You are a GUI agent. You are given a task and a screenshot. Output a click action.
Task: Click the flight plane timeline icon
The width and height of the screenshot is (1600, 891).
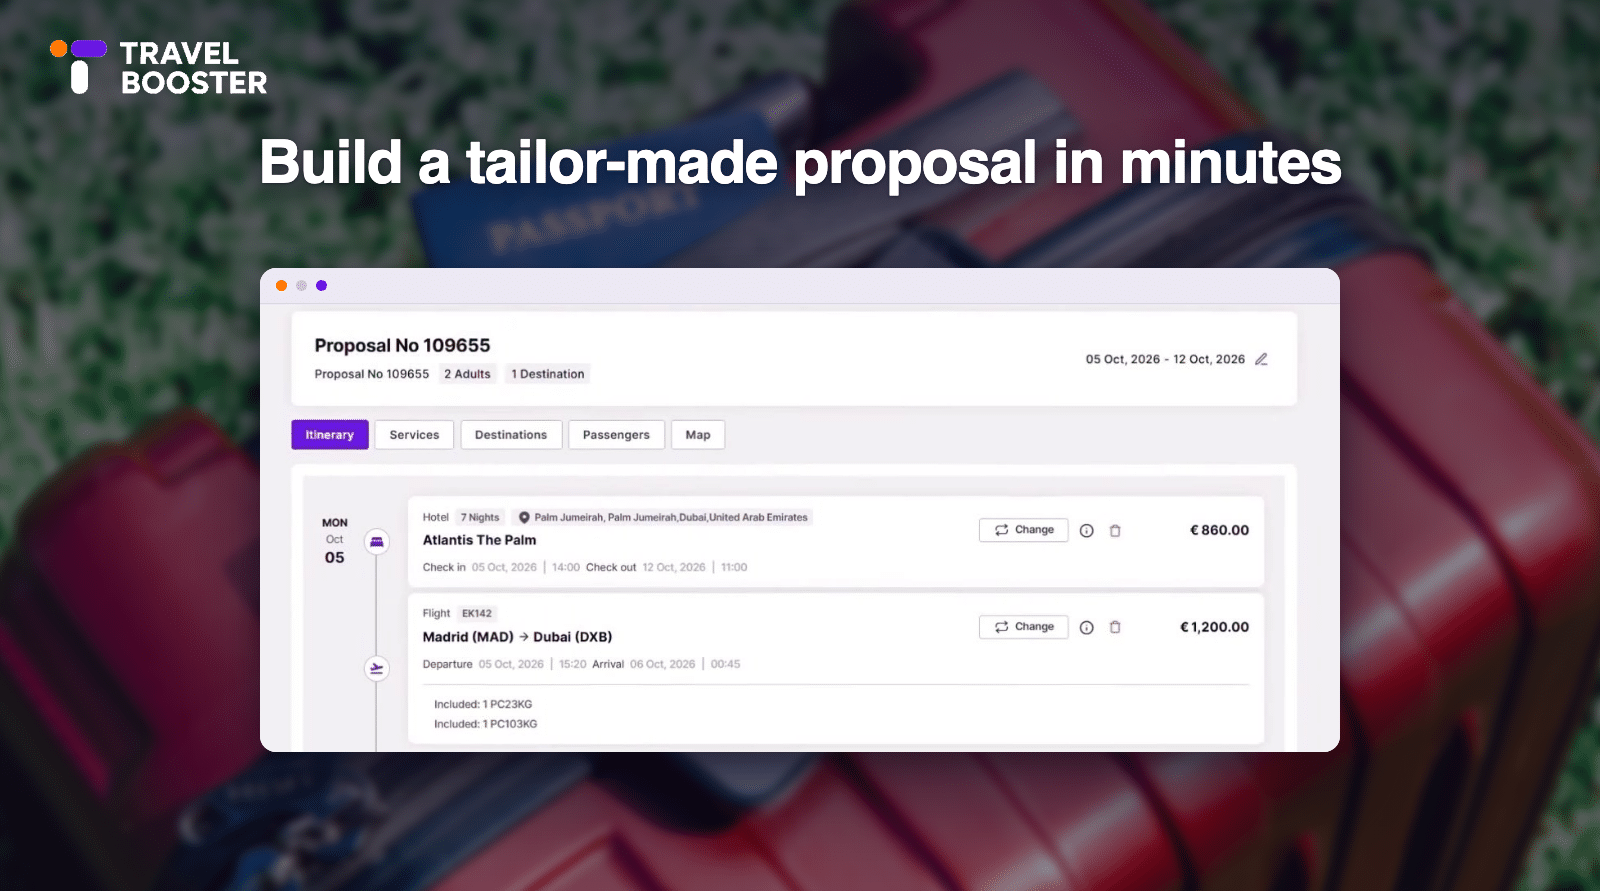(377, 669)
